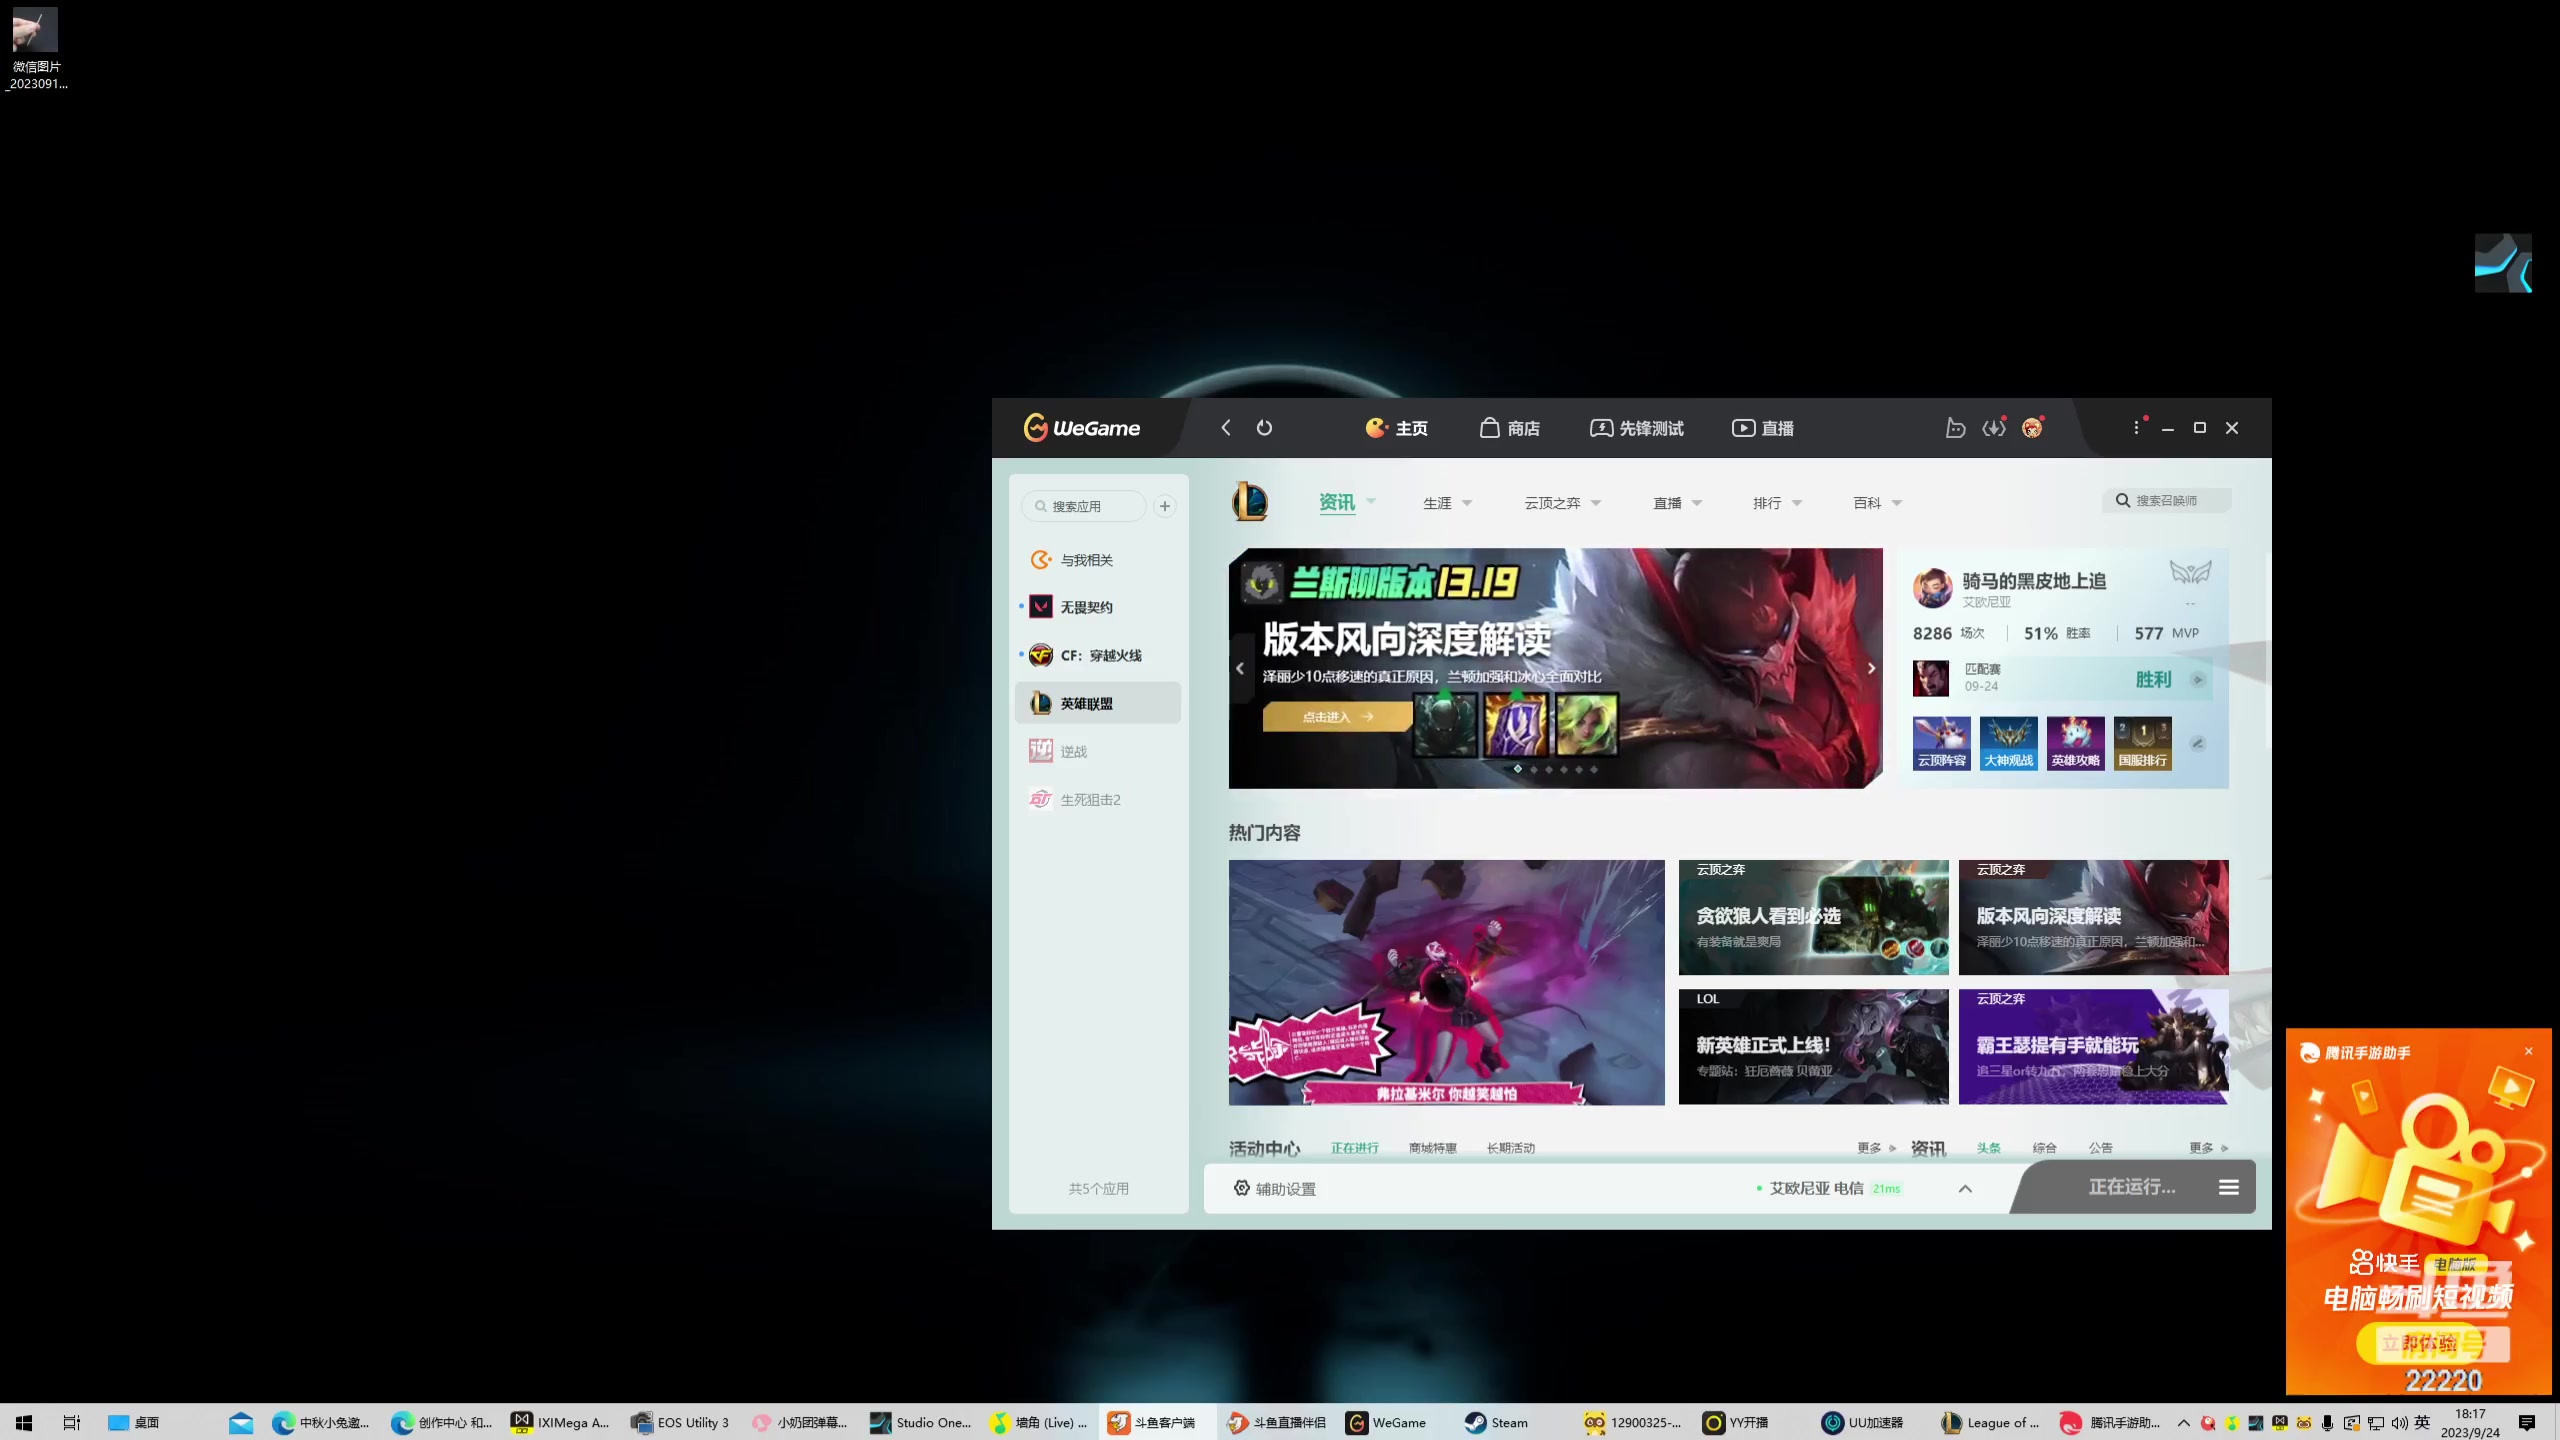The height and width of the screenshot is (1440, 2560).
Task: Open UU加速器 from the taskbar
Action: 1863,1422
